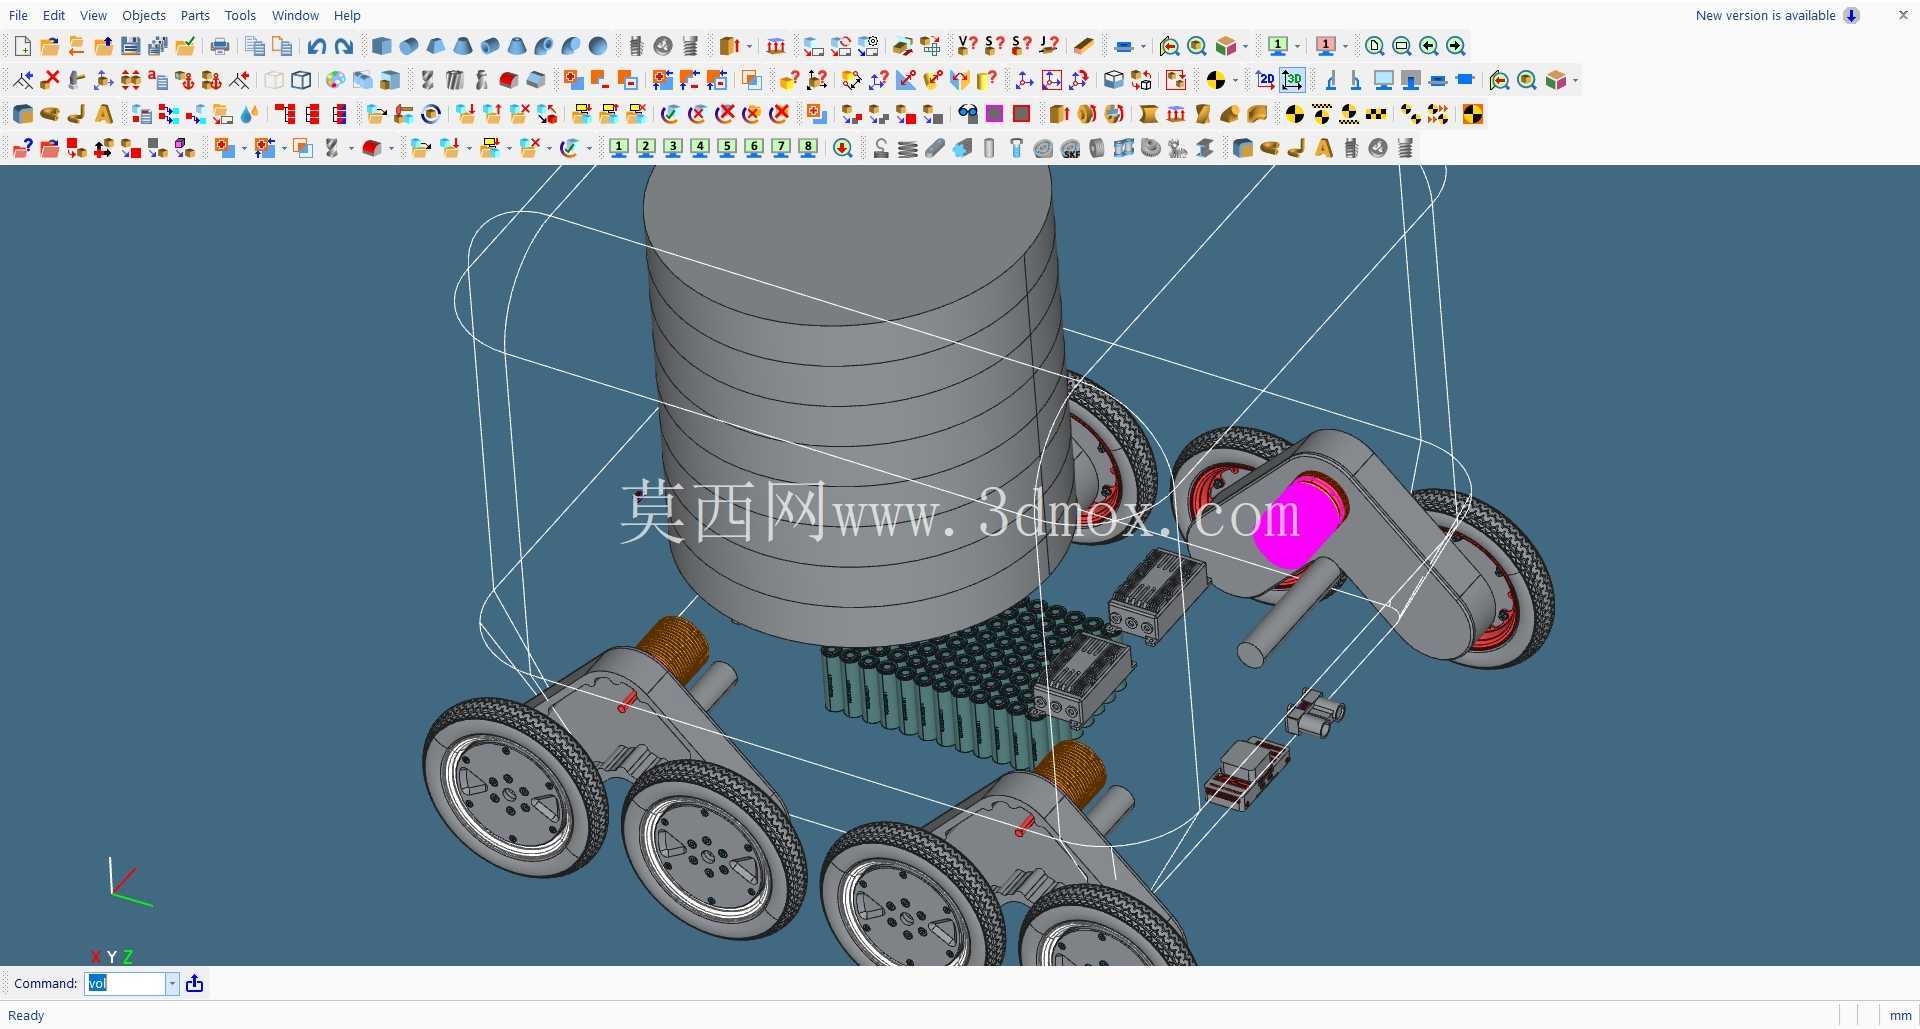1920x1029 pixels.
Task: Open dropdown beside bottom-row red shape icon
Action: [x=391, y=148]
